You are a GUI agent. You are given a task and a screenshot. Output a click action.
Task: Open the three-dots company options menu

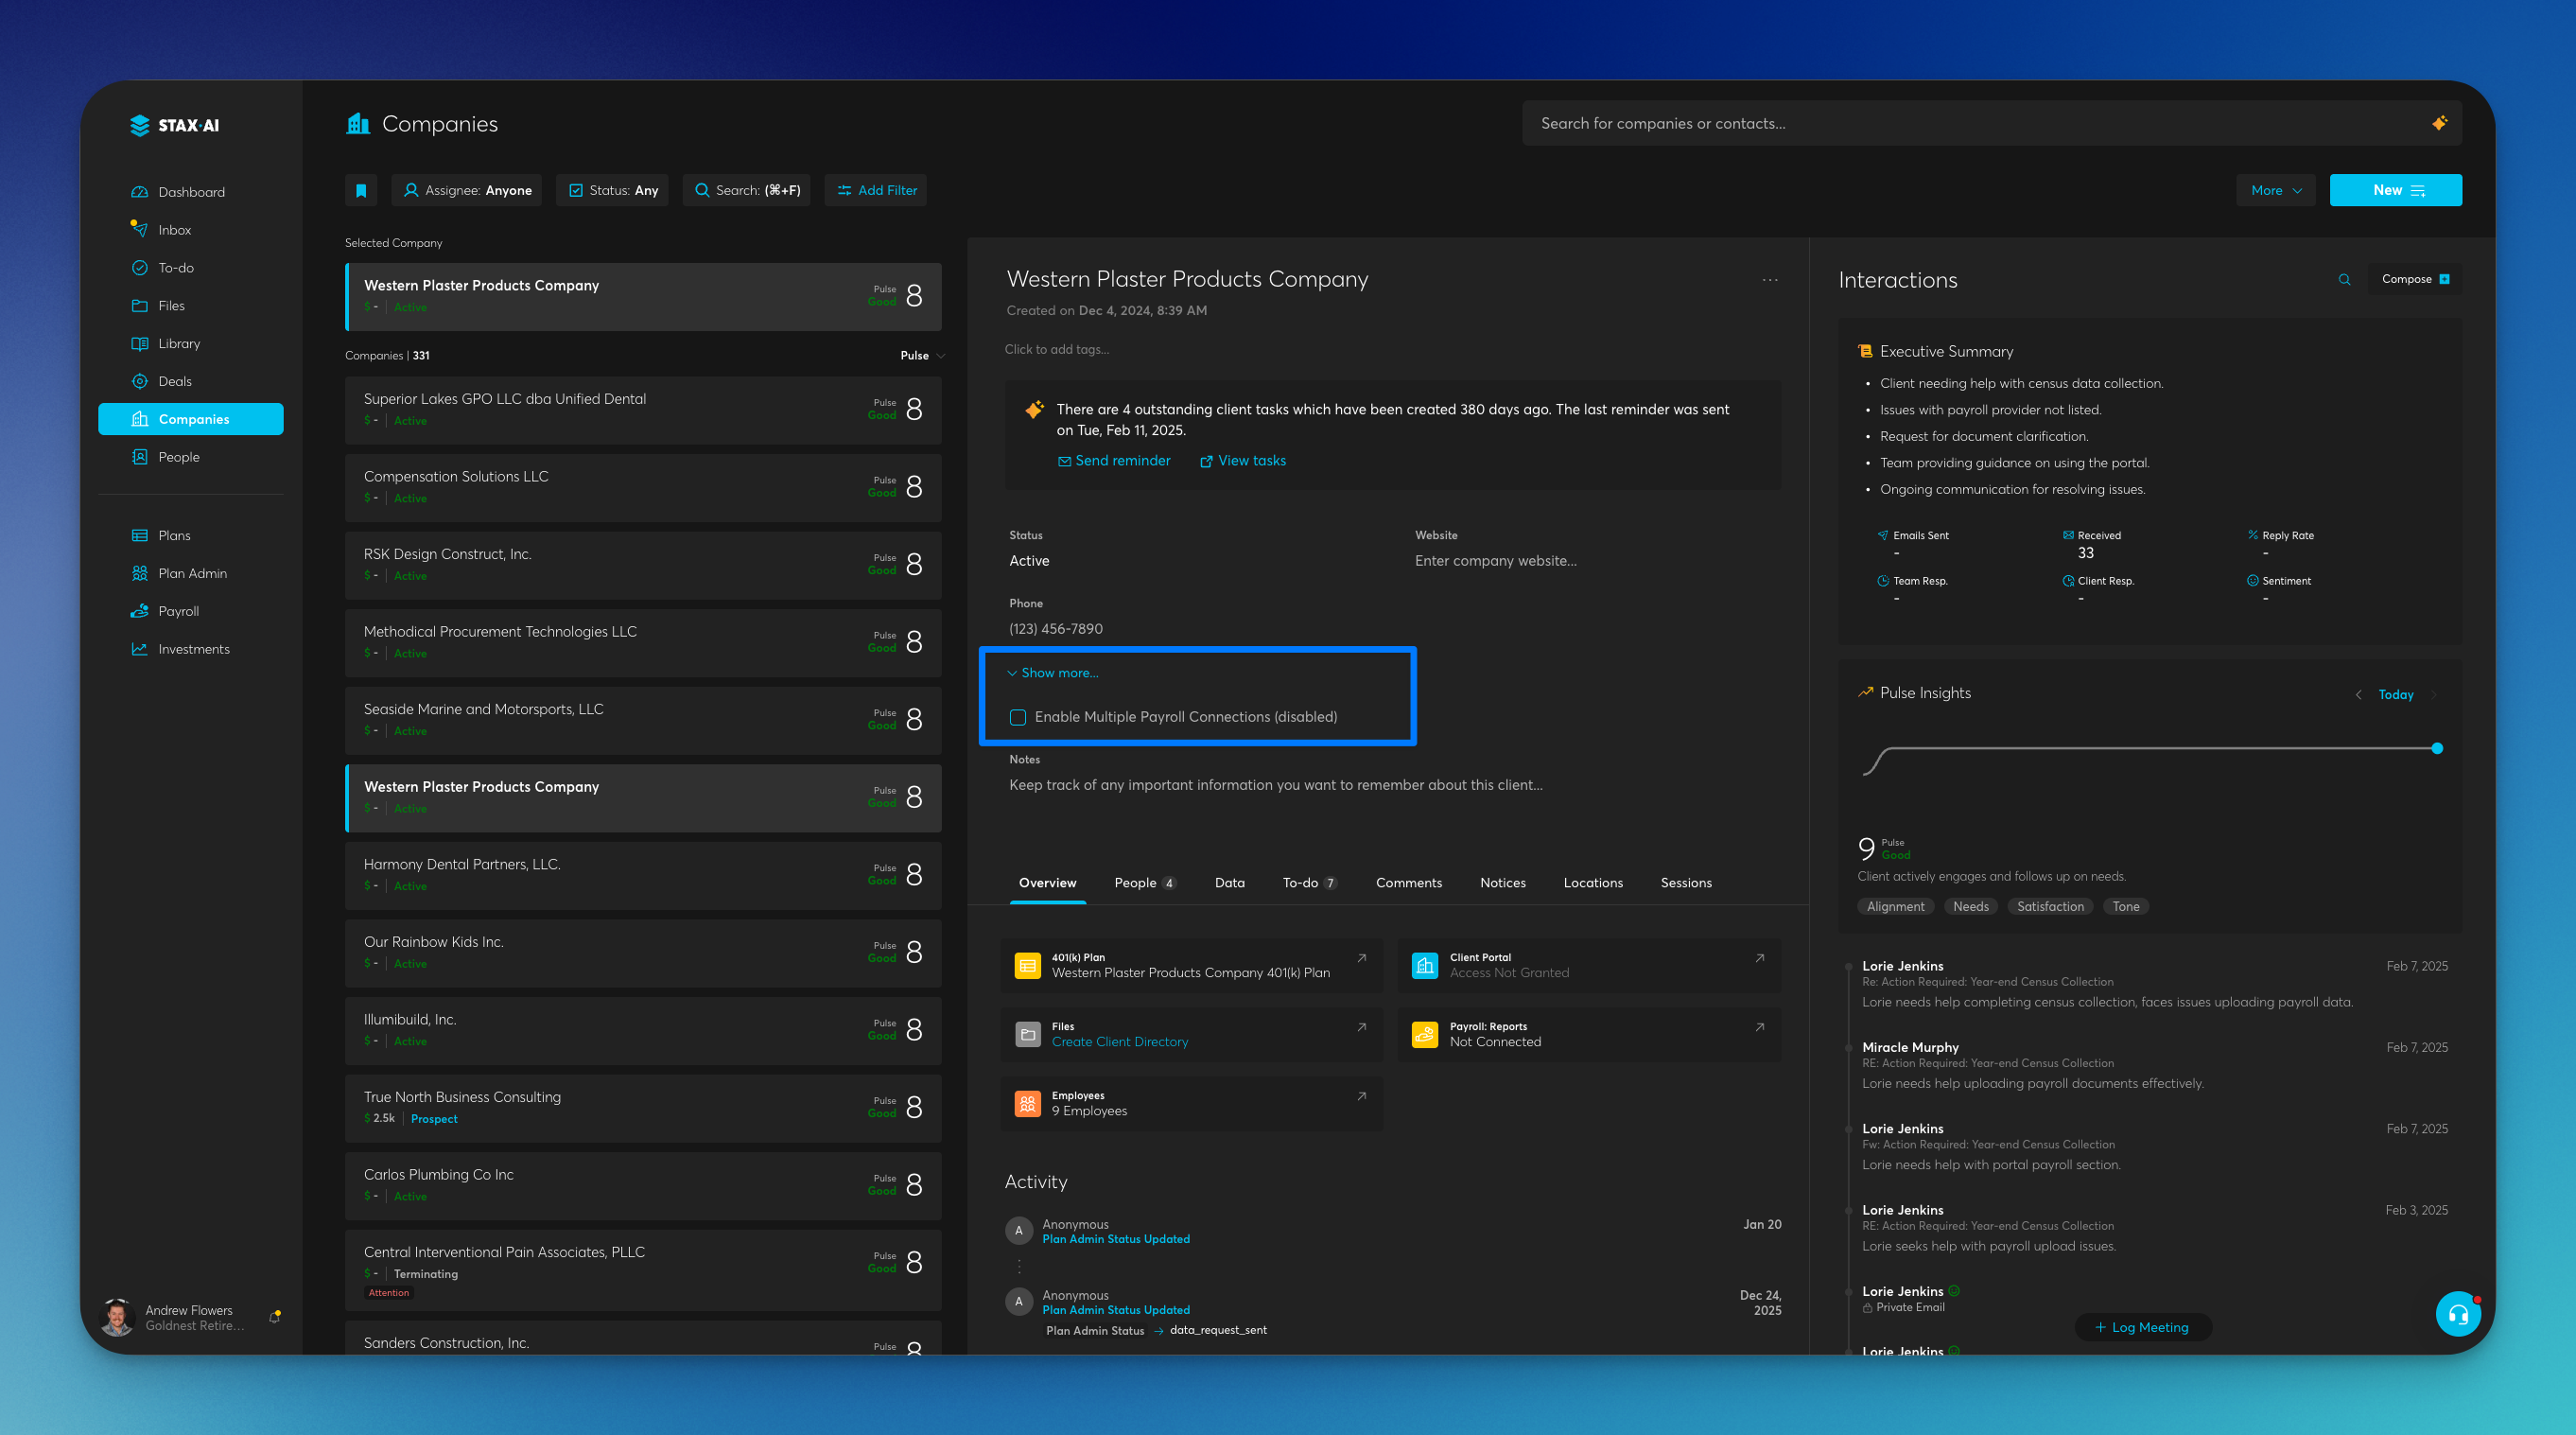(x=1770, y=280)
